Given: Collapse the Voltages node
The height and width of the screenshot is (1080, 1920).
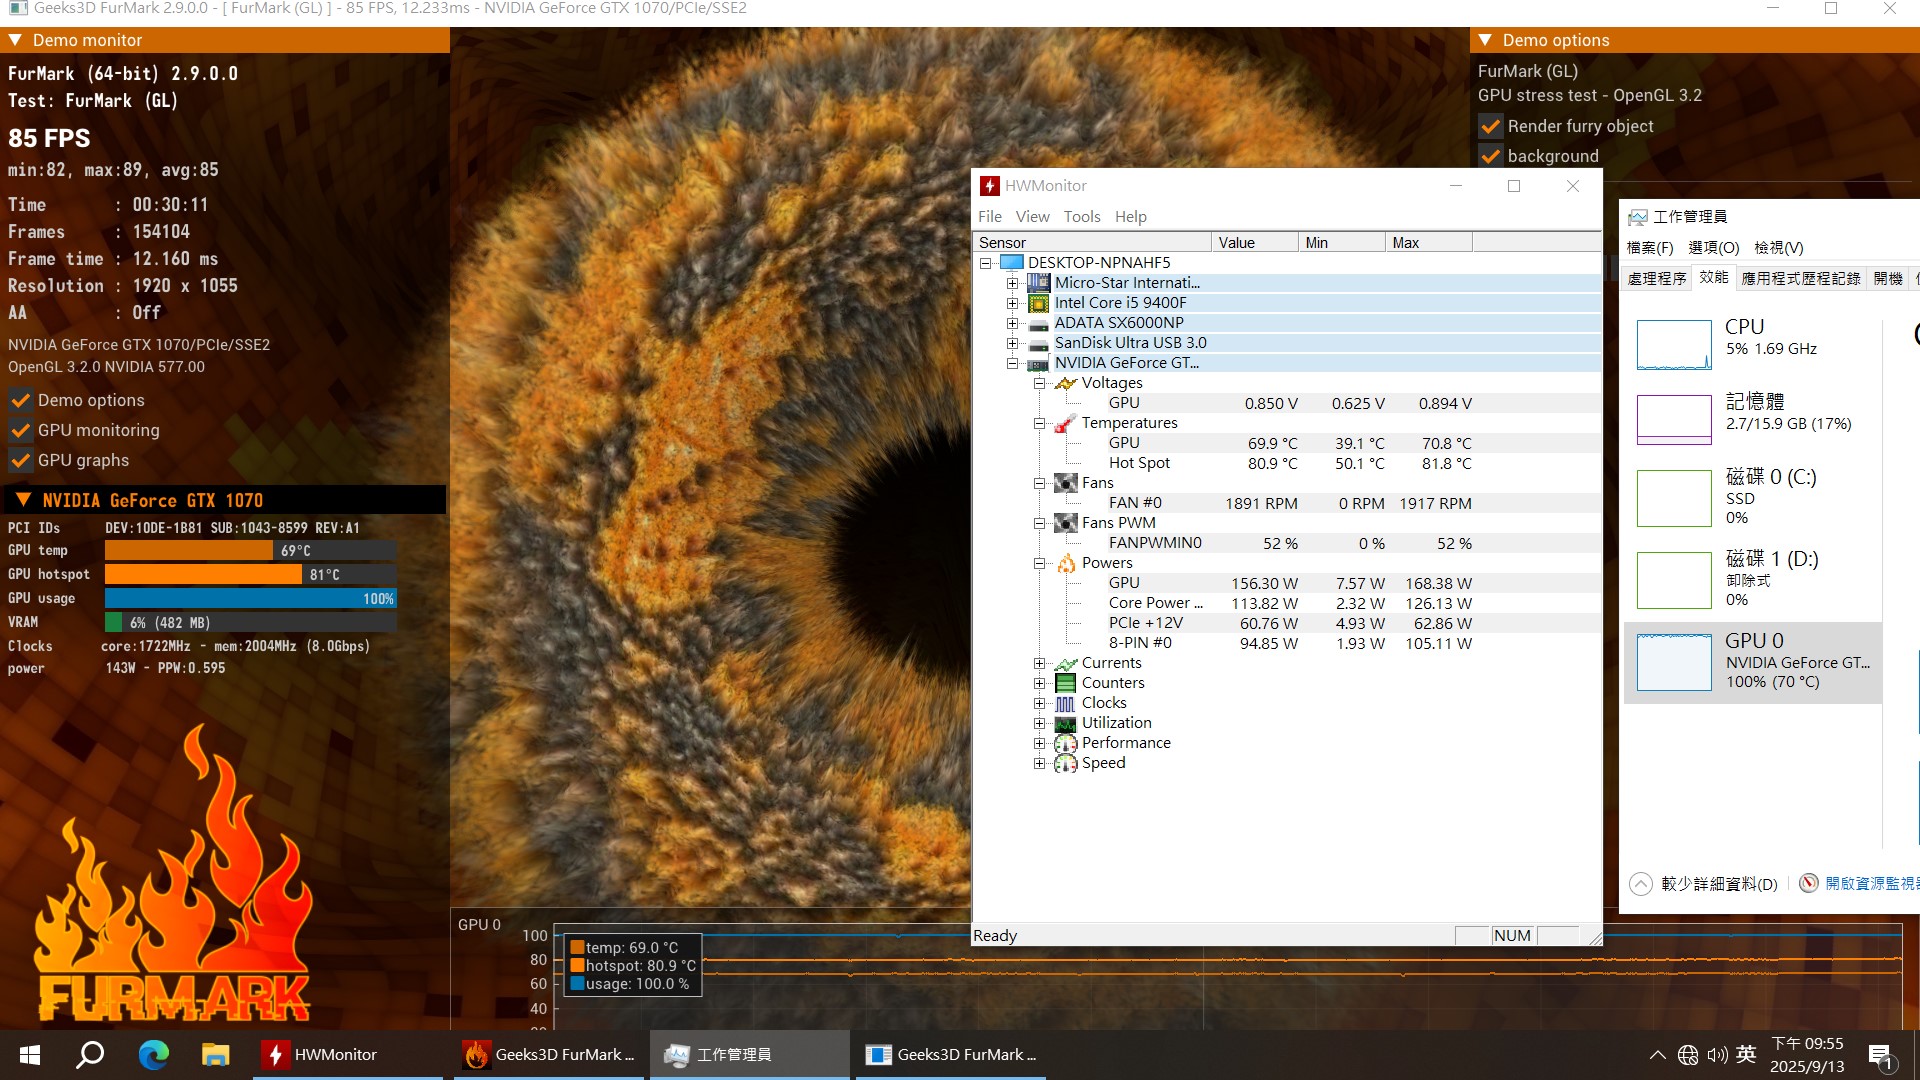Looking at the screenshot, I should 1039,383.
